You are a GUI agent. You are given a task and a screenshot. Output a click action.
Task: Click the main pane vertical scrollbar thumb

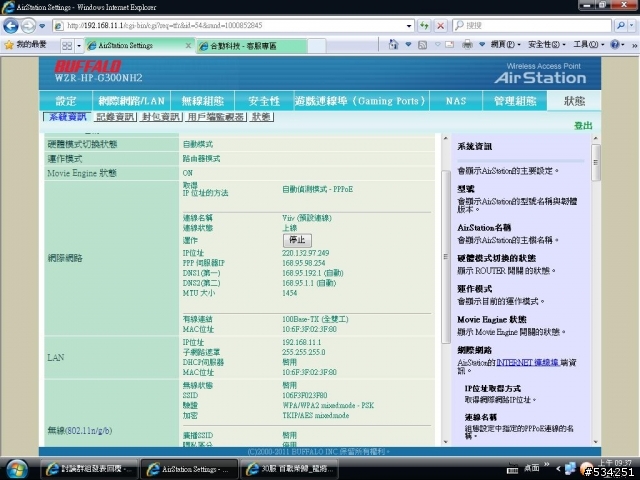click(445, 257)
